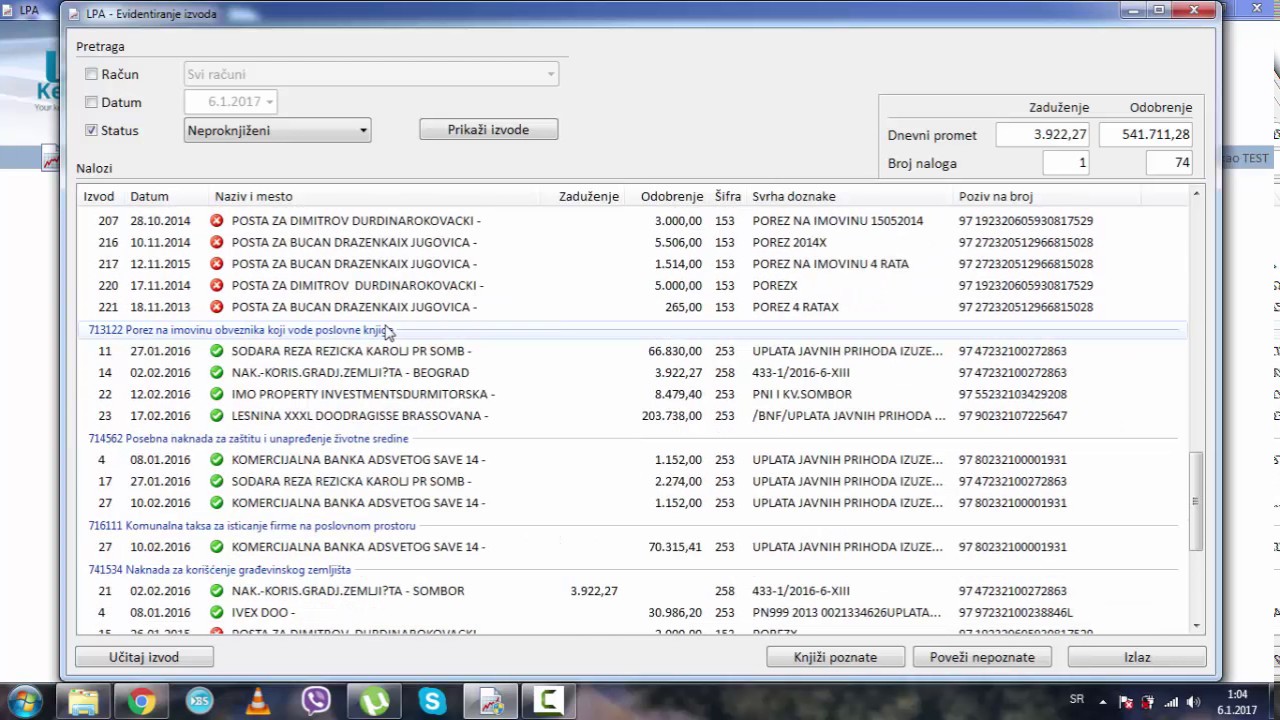Image resolution: width=1280 pixels, height=720 pixels.
Task: Click the Šifra column header
Action: (727, 197)
